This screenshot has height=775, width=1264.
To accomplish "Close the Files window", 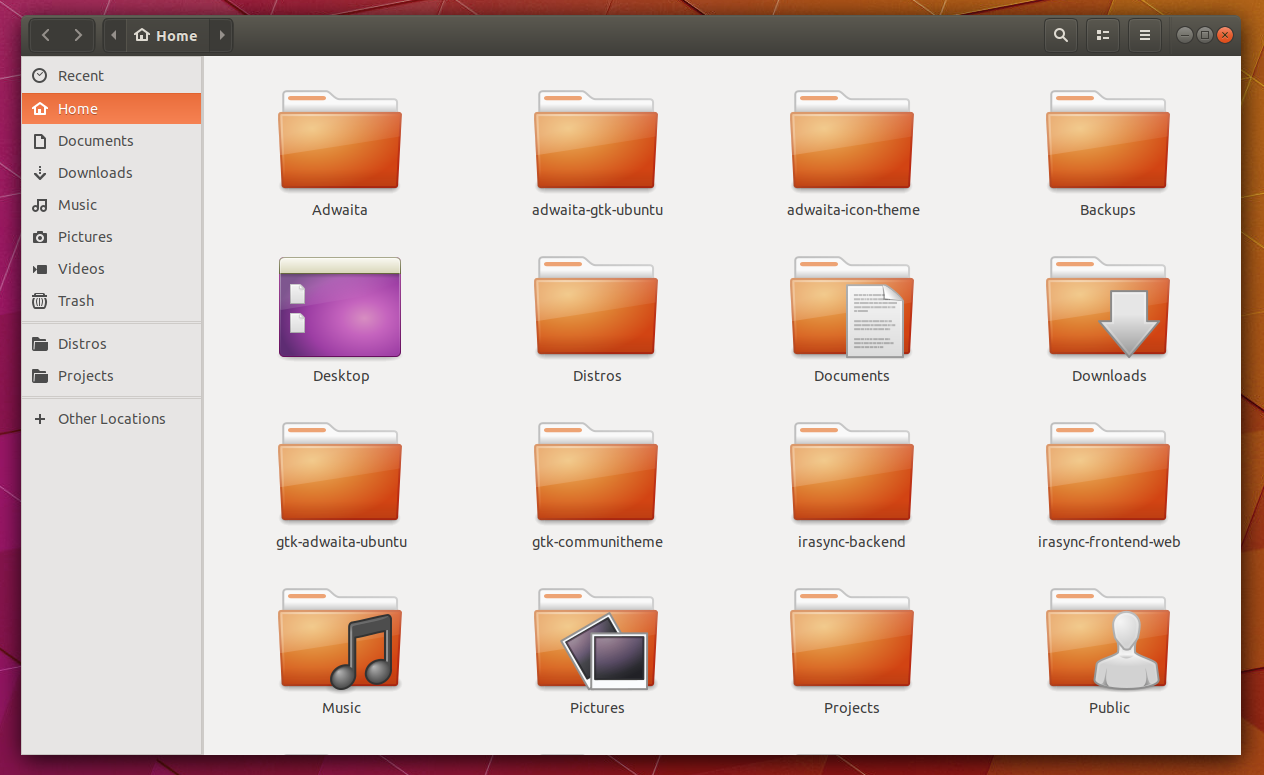I will click(1225, 35).
